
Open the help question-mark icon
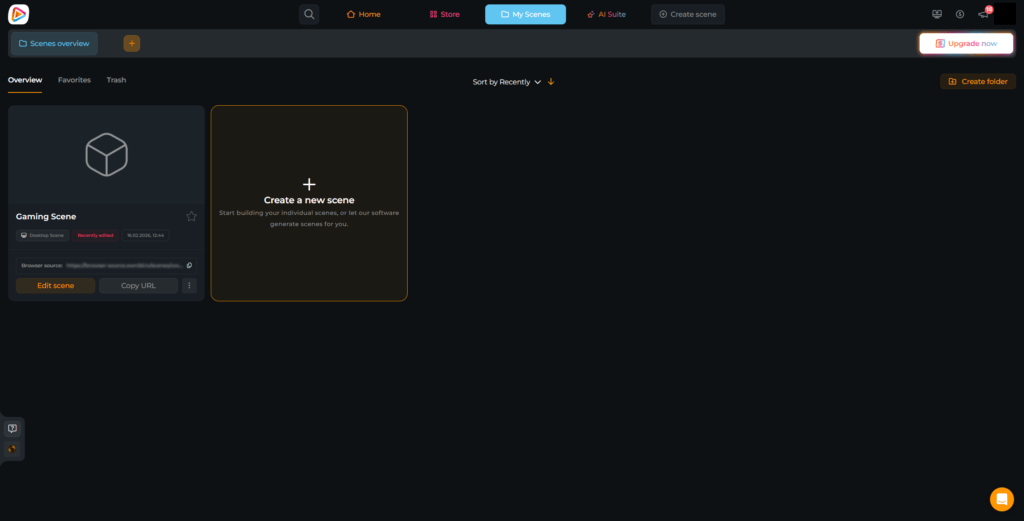(x=12, y=428)
